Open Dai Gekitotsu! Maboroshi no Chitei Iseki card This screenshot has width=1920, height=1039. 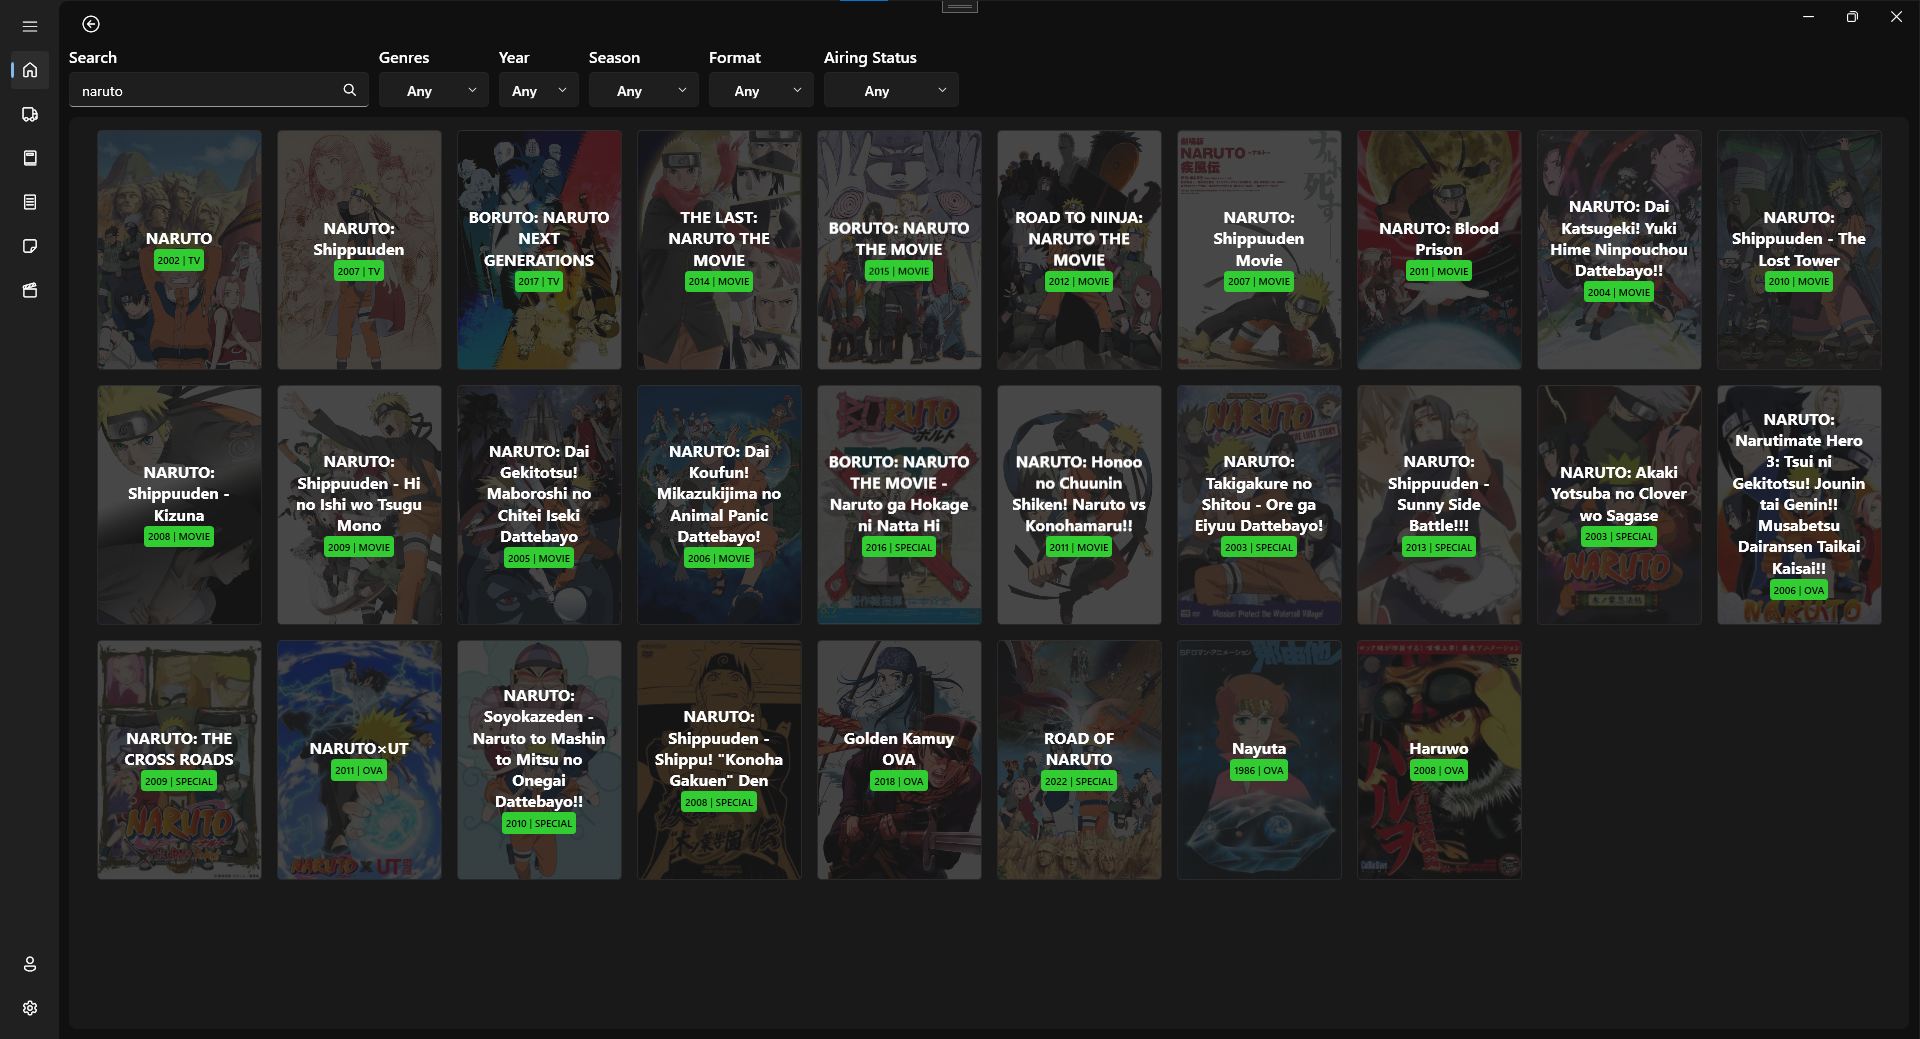(x=539, y=505)
